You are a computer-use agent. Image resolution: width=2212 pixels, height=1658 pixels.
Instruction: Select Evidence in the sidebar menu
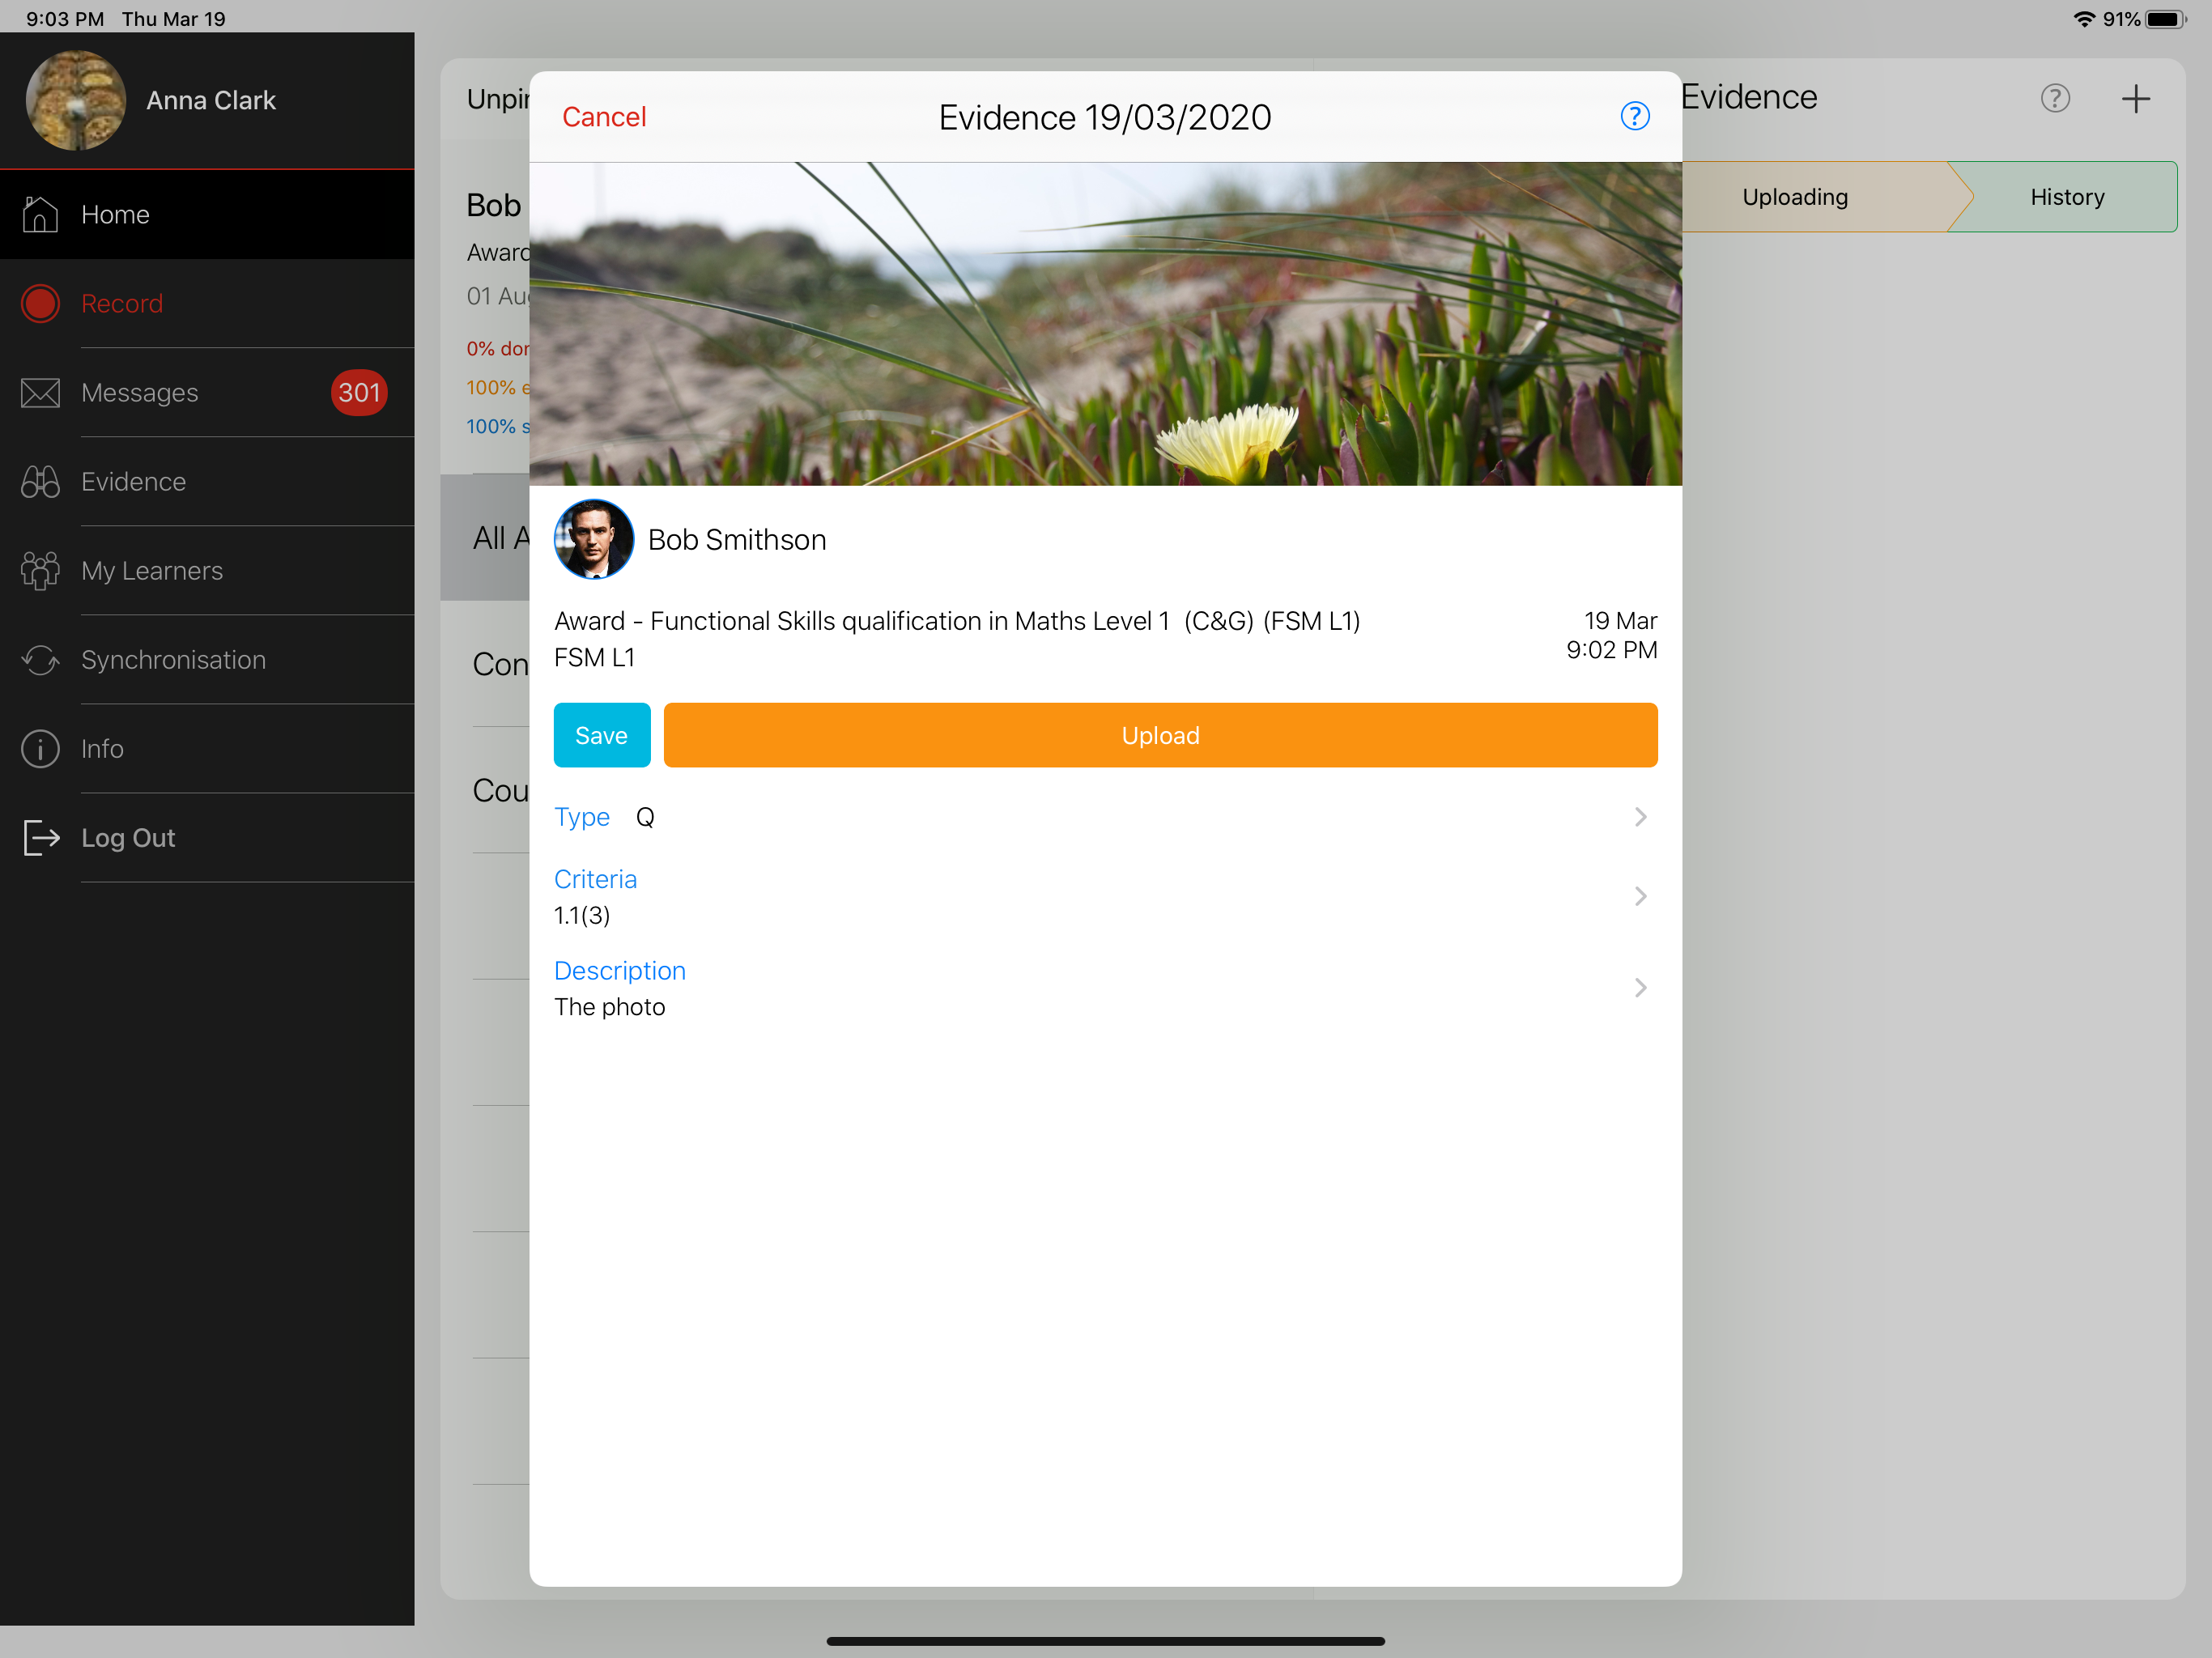click(x=207, y=481)
